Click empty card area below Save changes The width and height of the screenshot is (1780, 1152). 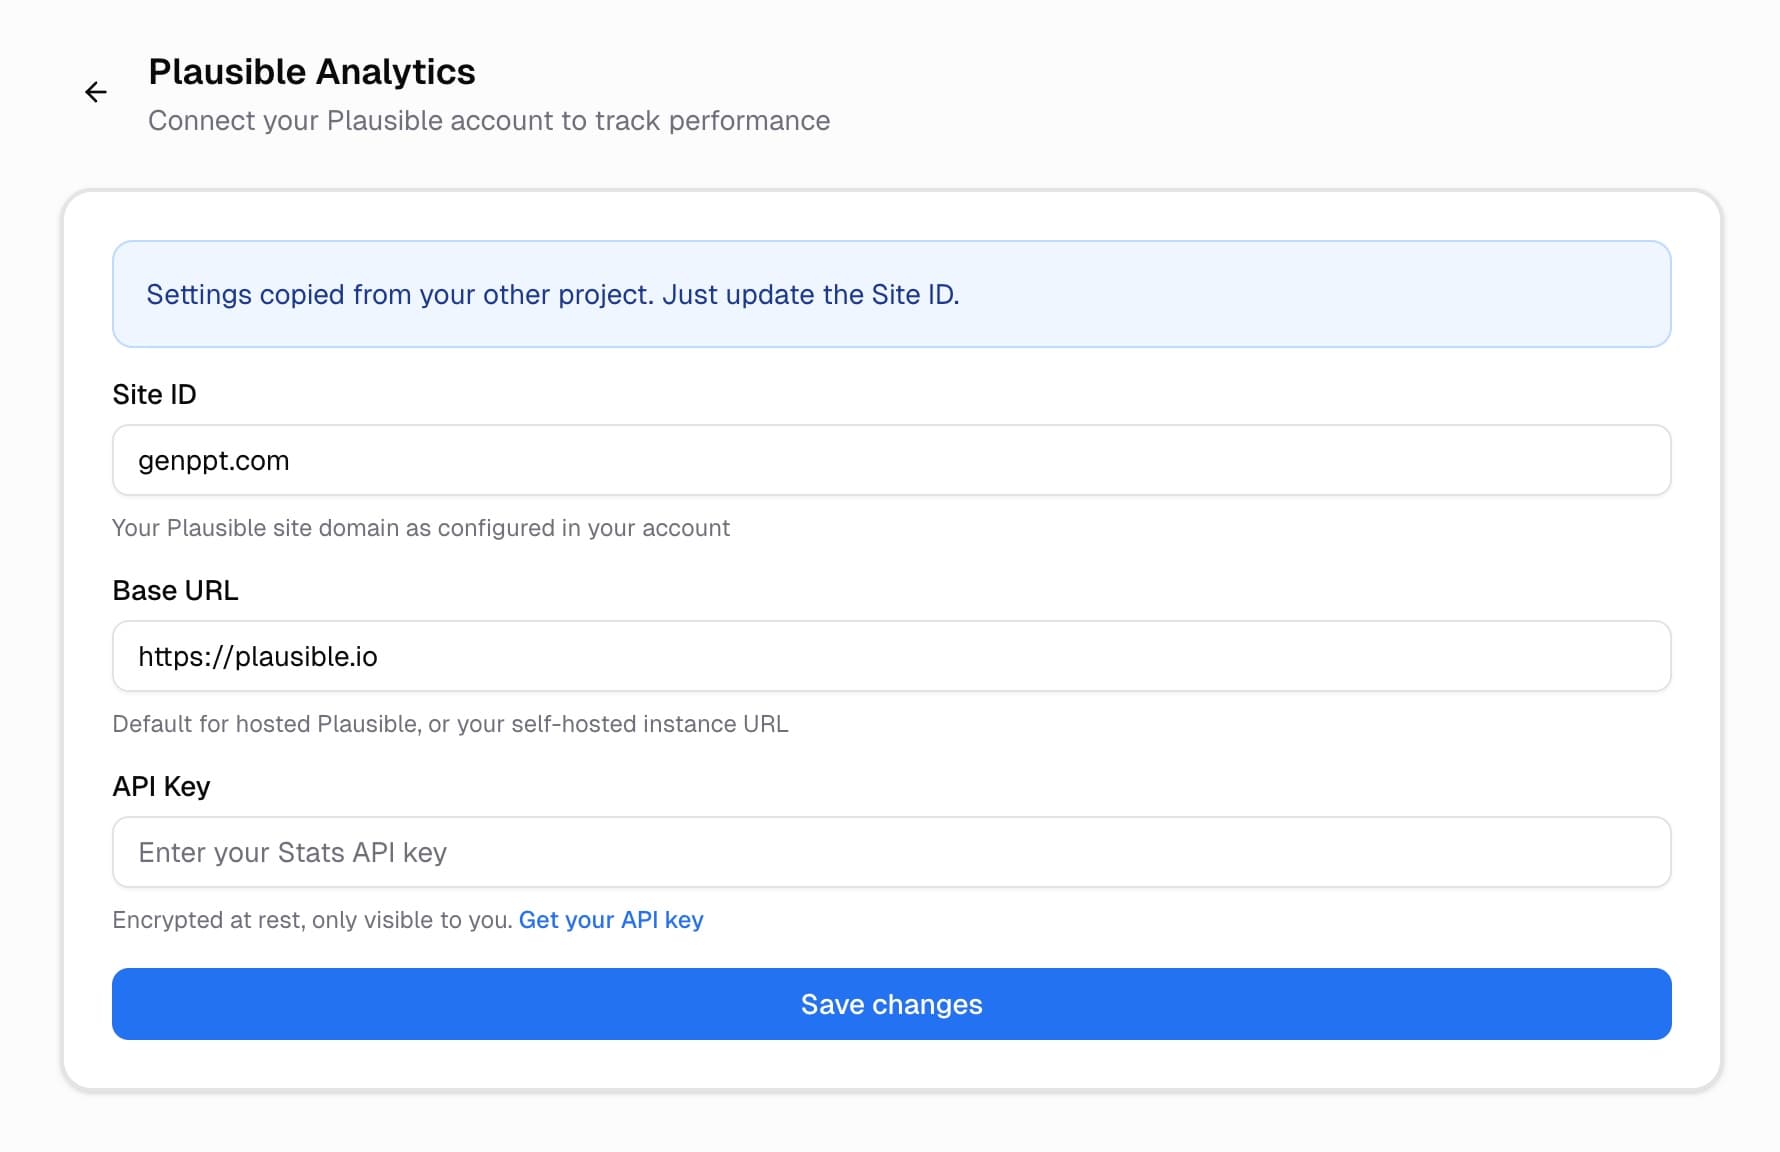890,1065
